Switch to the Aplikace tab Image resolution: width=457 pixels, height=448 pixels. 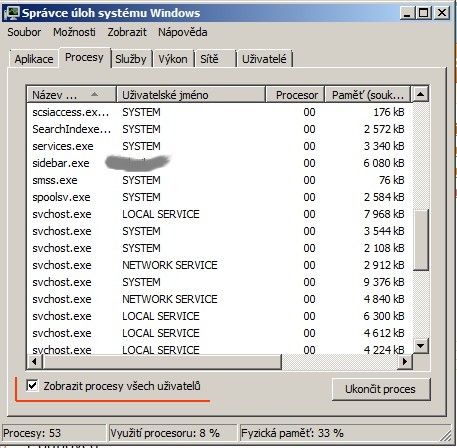pyautogui.click(x=34, y=59)
